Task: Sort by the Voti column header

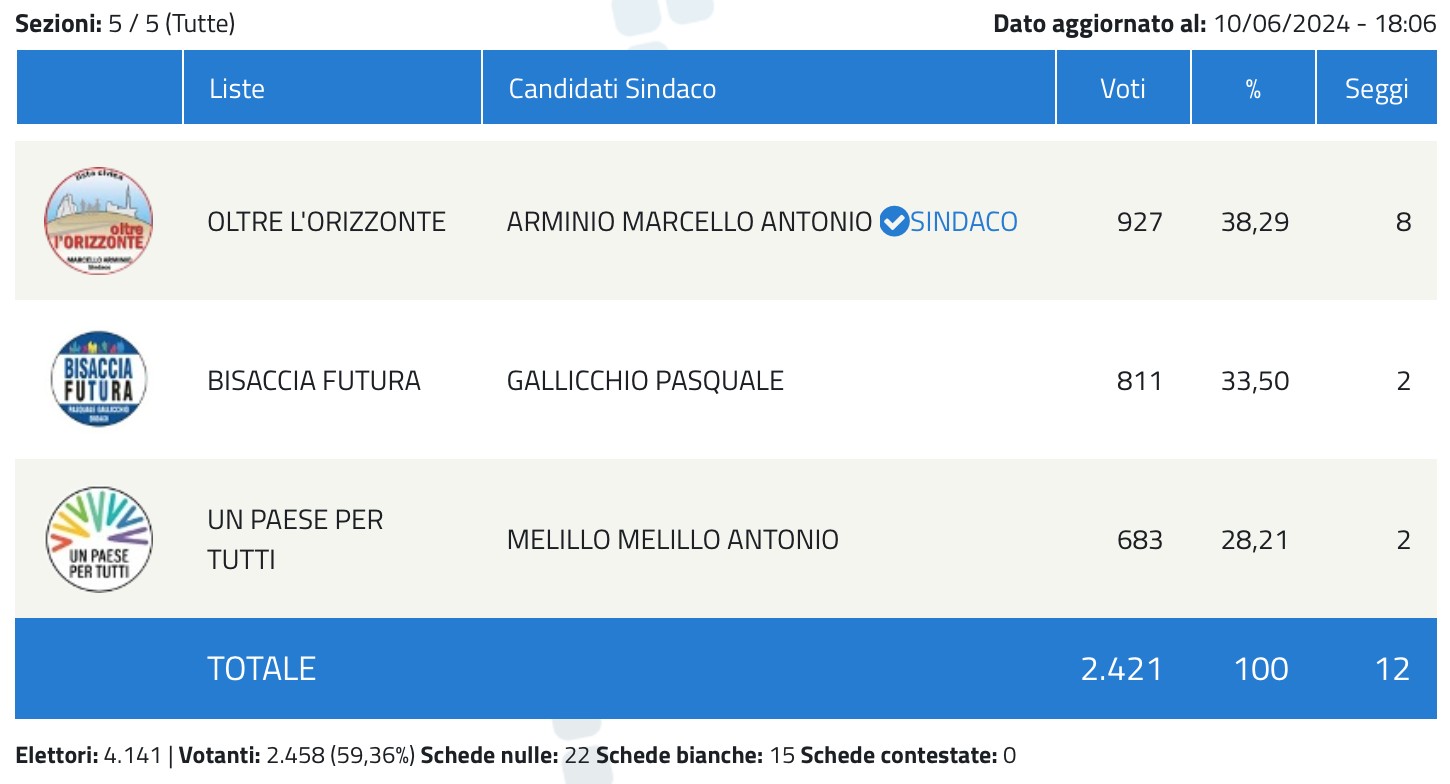Action: tap(1123, 88)
